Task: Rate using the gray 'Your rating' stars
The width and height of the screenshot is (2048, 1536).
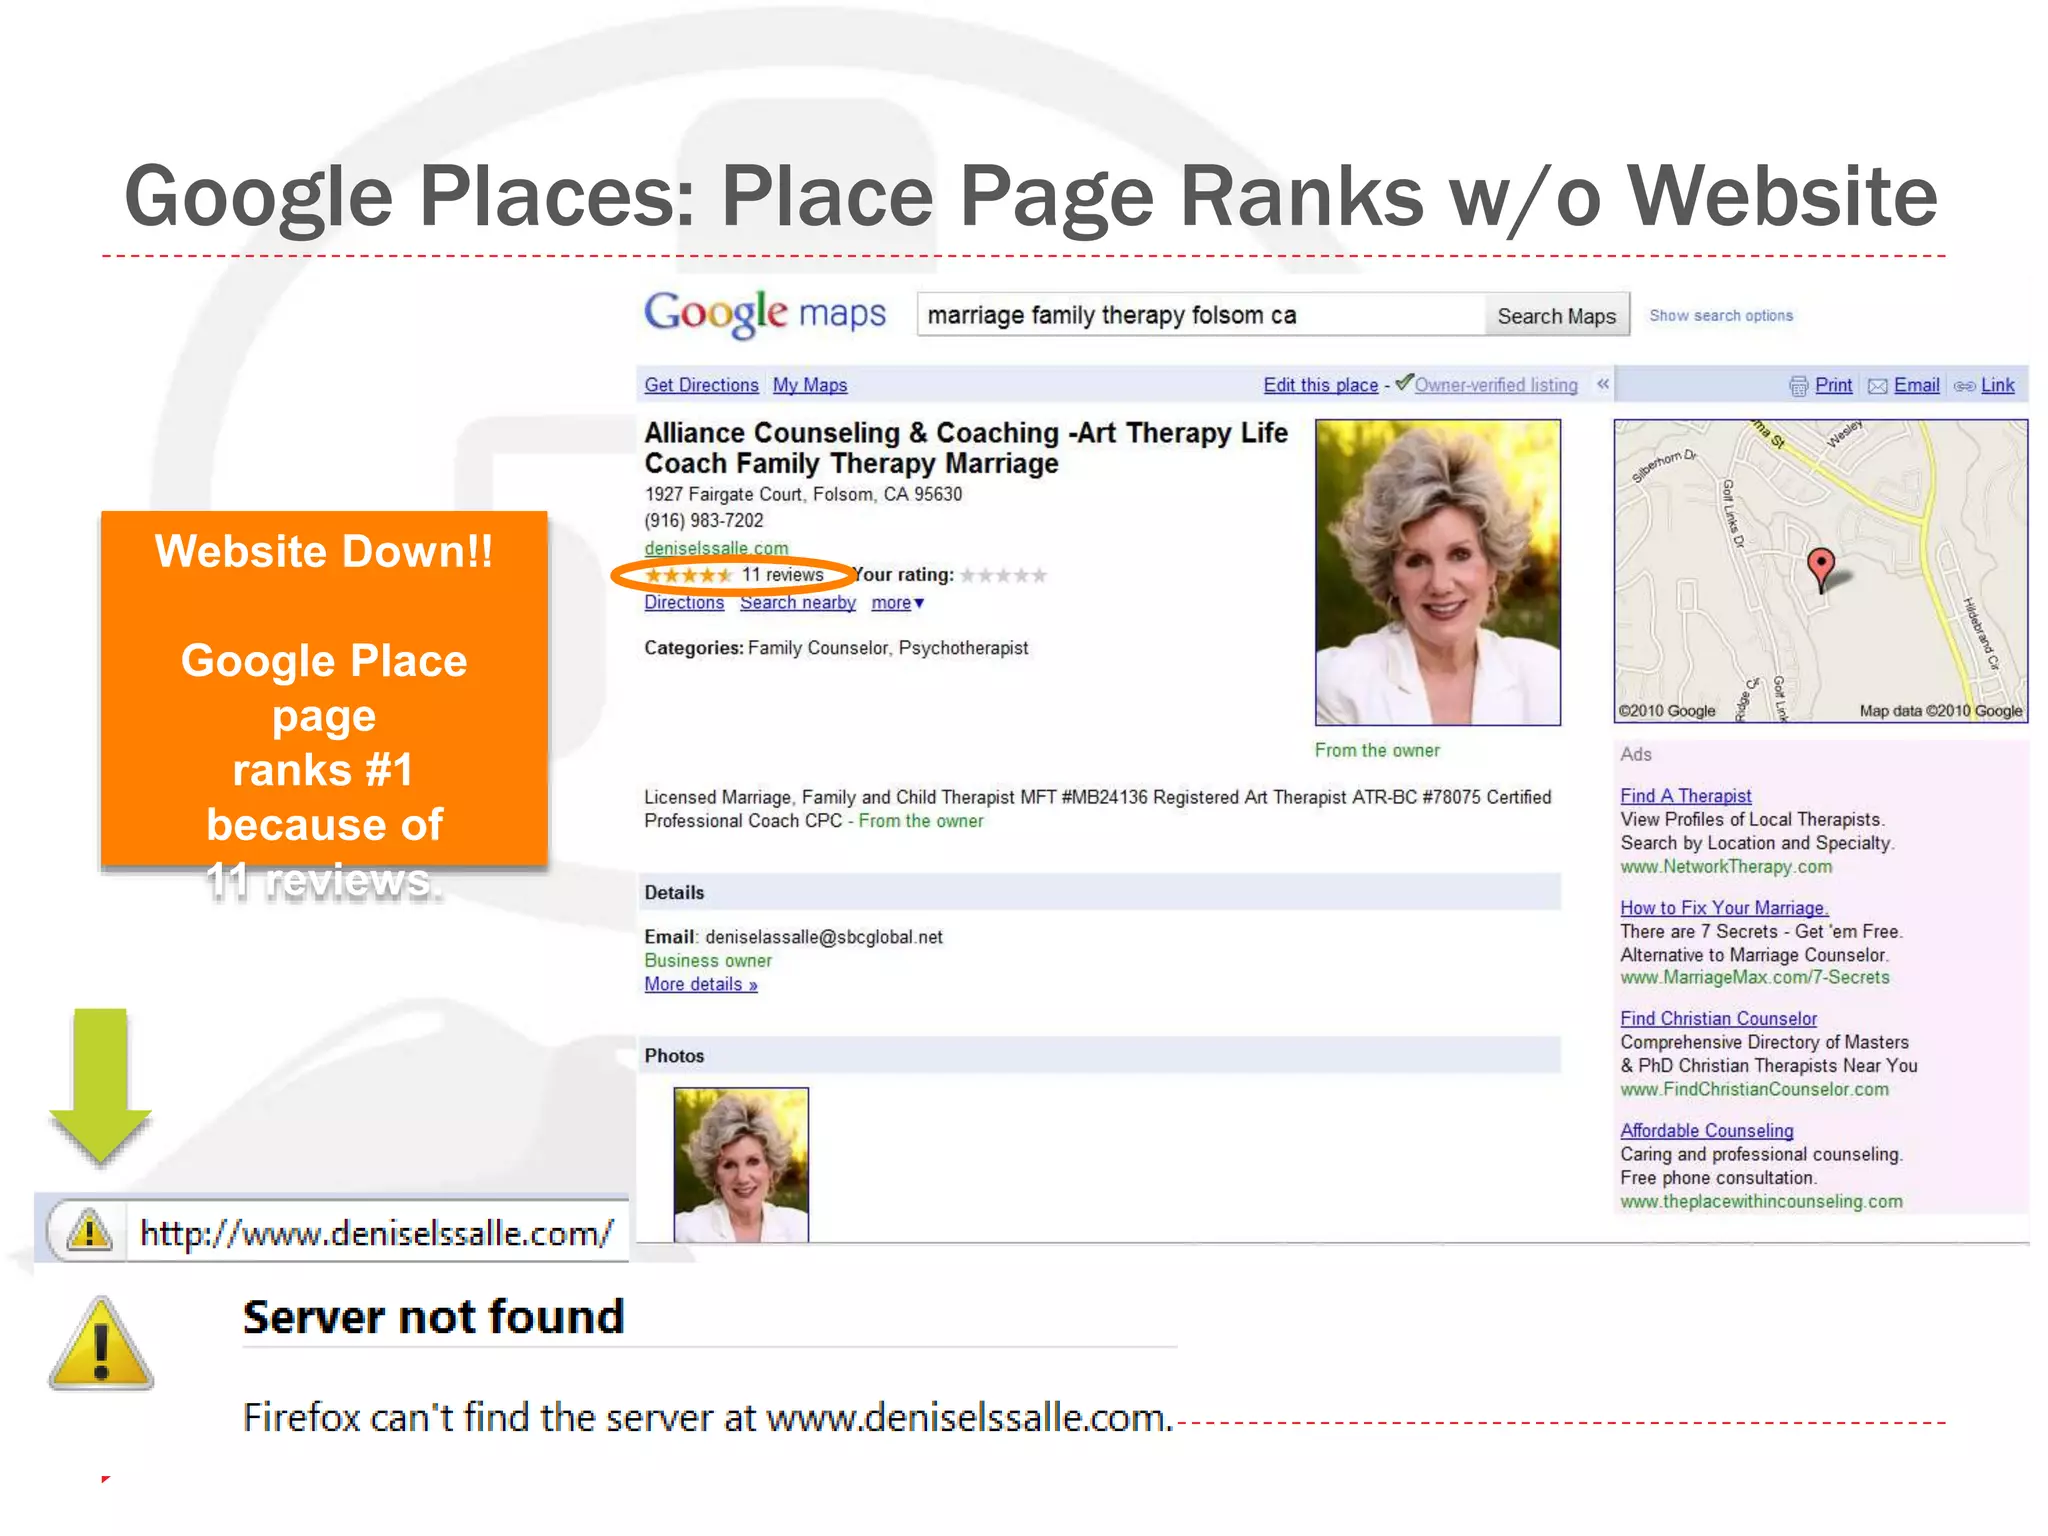Action: (1003, 575)
